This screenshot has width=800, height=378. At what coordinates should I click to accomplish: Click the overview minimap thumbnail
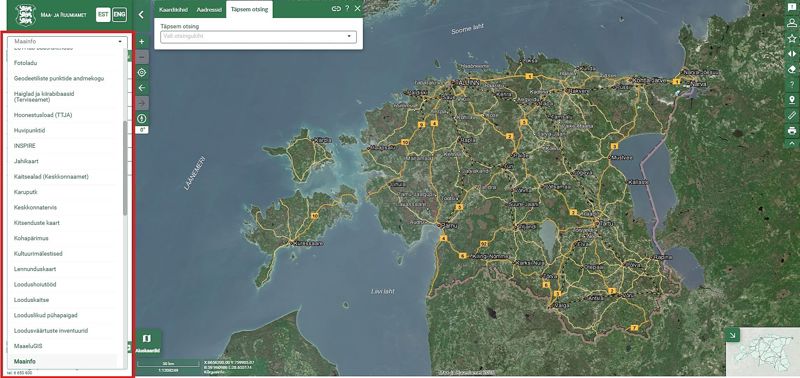(x=762, y=352)
